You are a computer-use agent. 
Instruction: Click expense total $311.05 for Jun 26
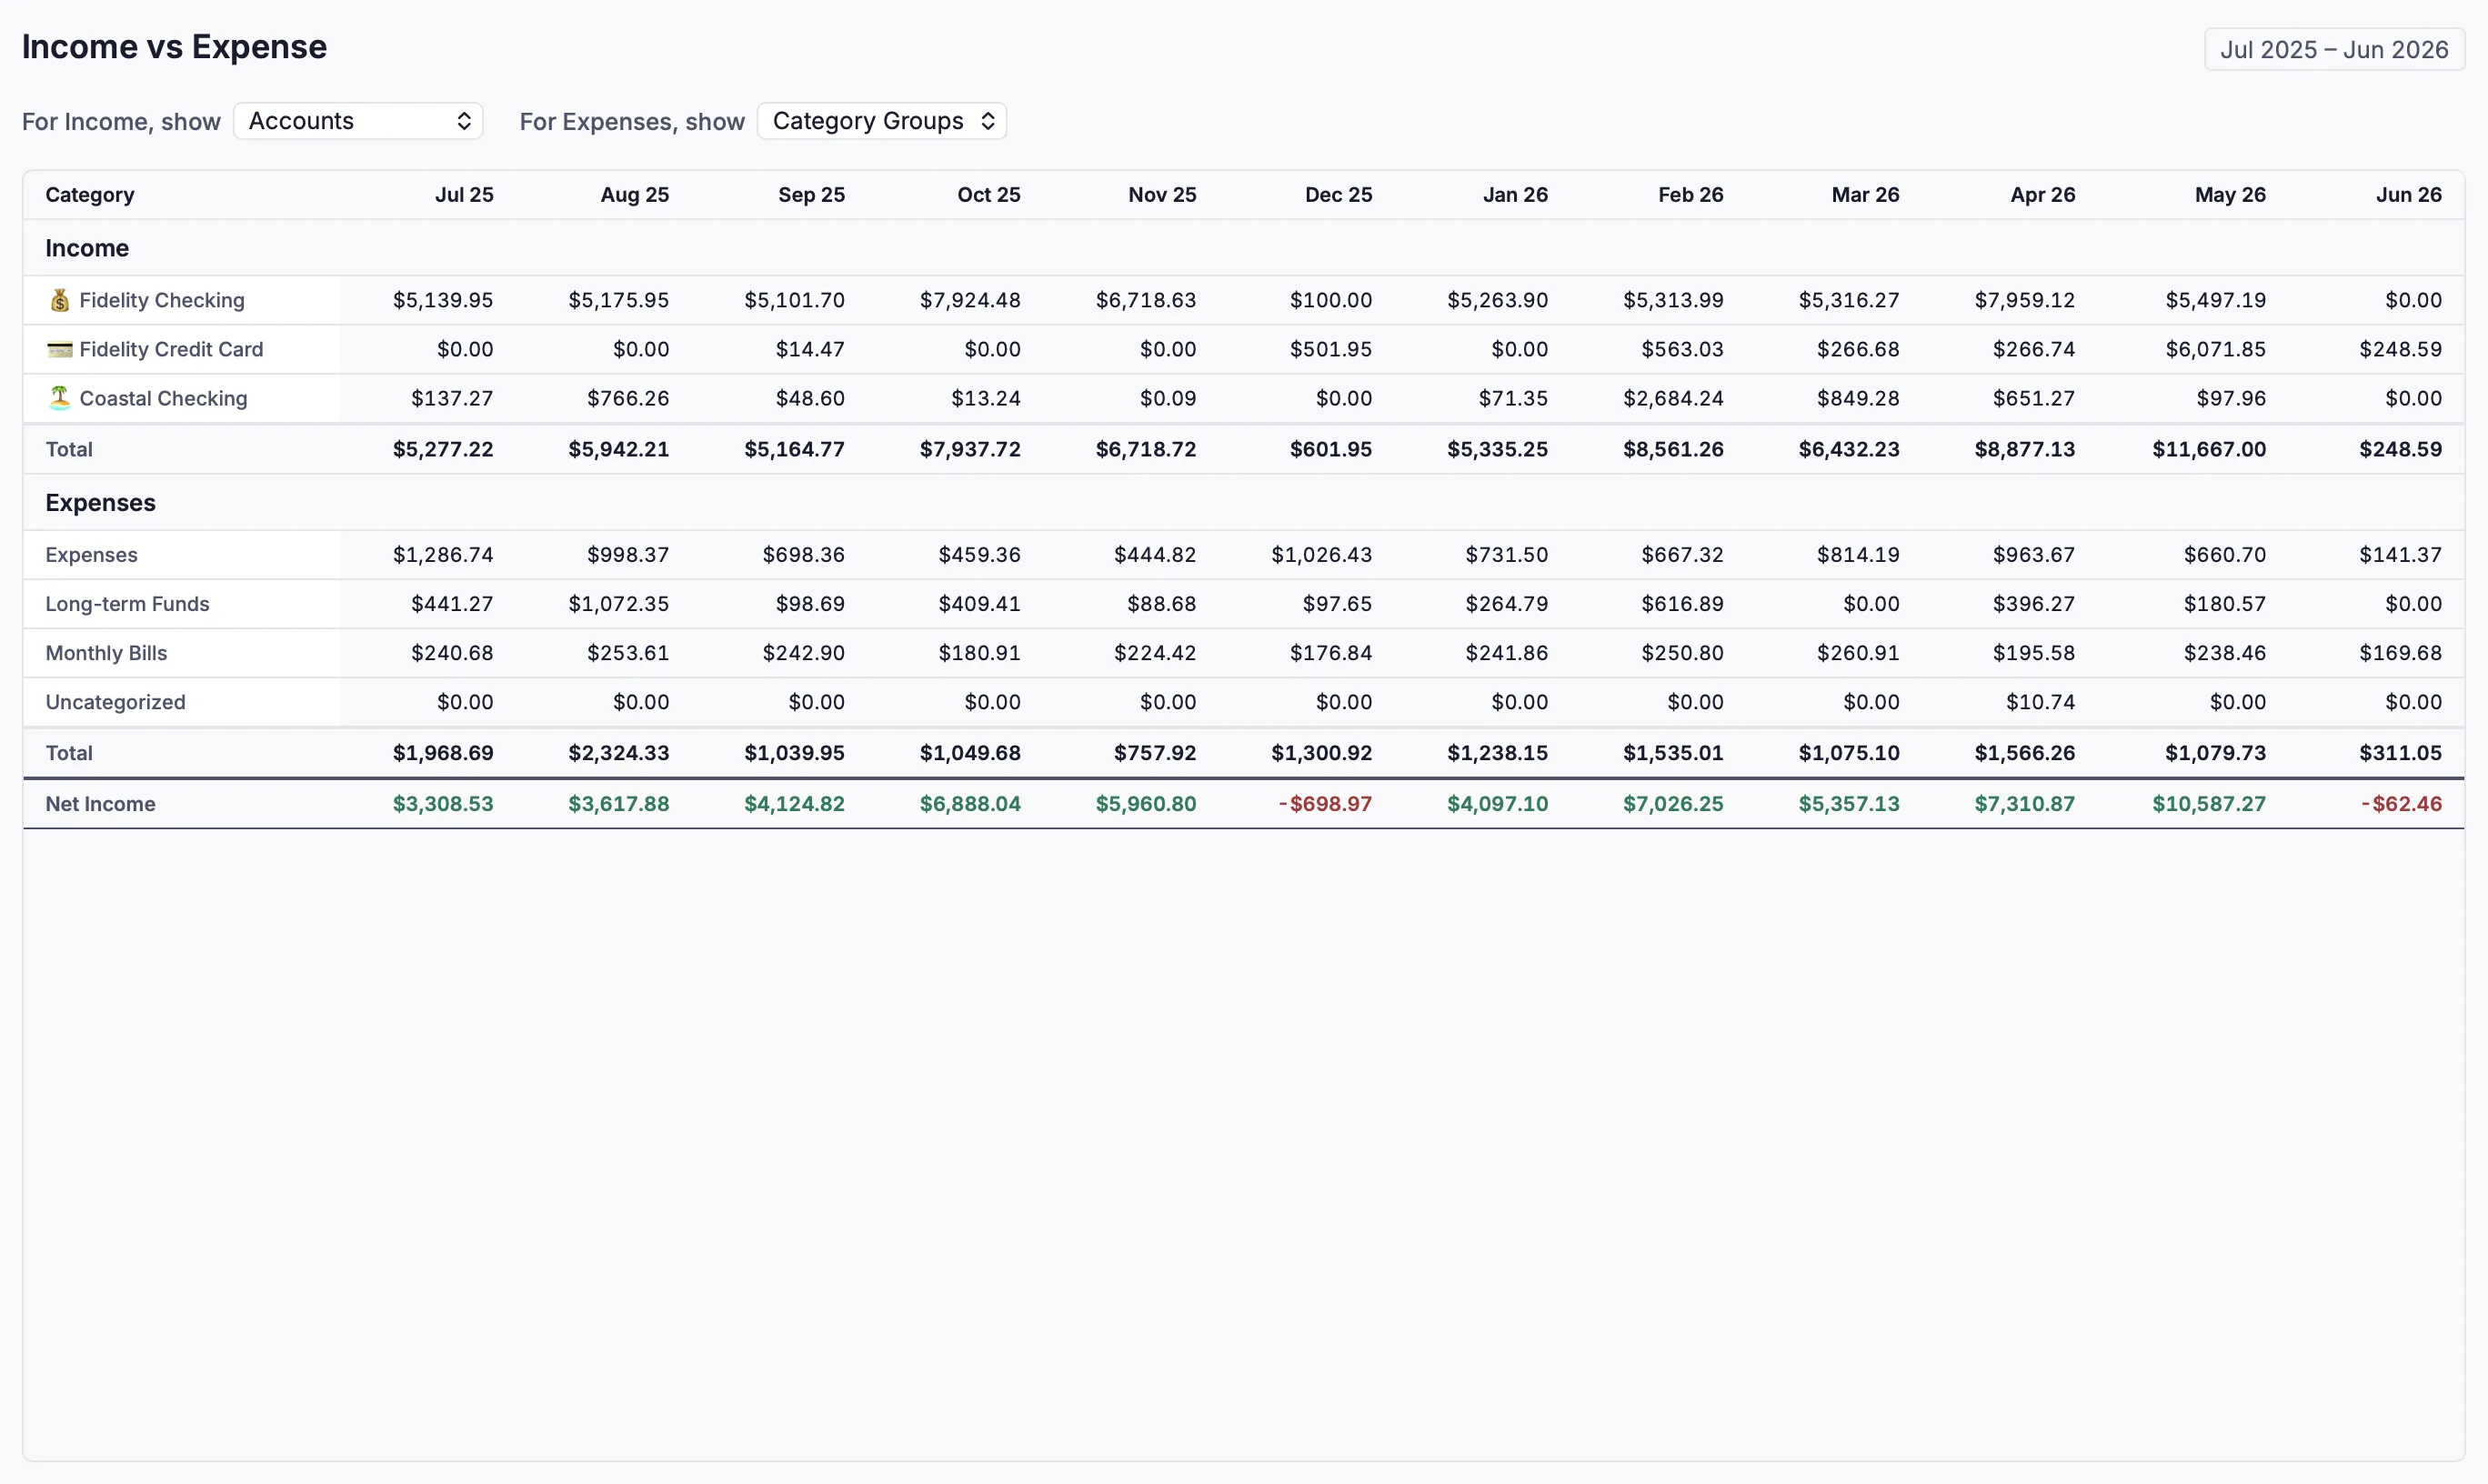coord(2400,753)
